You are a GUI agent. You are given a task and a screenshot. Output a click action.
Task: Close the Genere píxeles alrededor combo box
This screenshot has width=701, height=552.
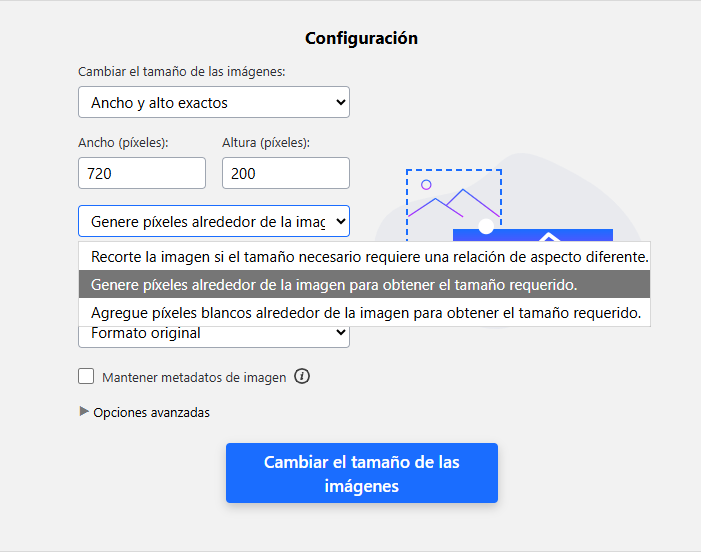pyautogui.click(x=214, y=221)
